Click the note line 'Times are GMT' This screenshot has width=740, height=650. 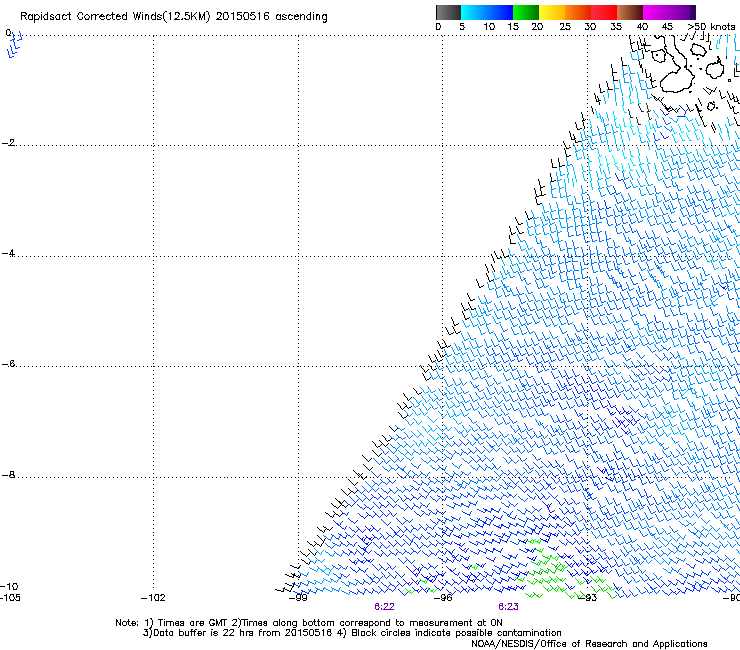coord(193,623)
